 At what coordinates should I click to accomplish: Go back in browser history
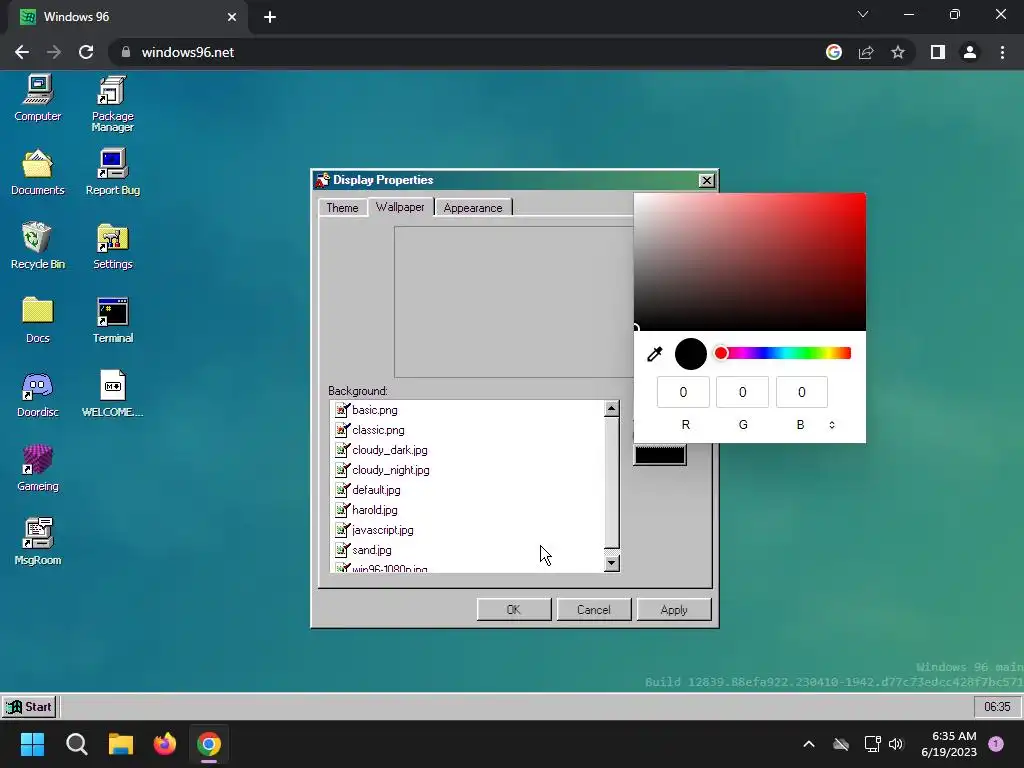click(22, 52)
